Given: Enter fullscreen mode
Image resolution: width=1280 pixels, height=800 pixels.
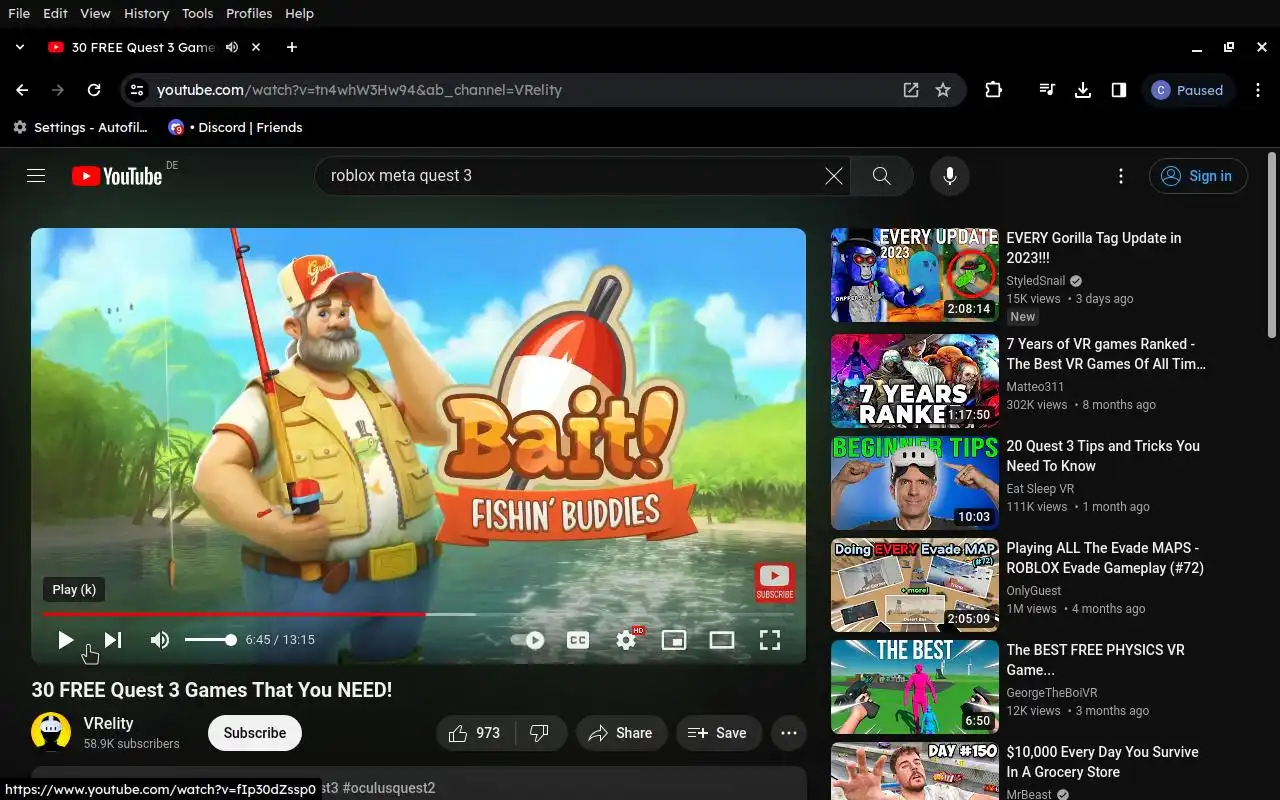Looking at the screenshot, I should pyautogui.click(x=770, y=640).
